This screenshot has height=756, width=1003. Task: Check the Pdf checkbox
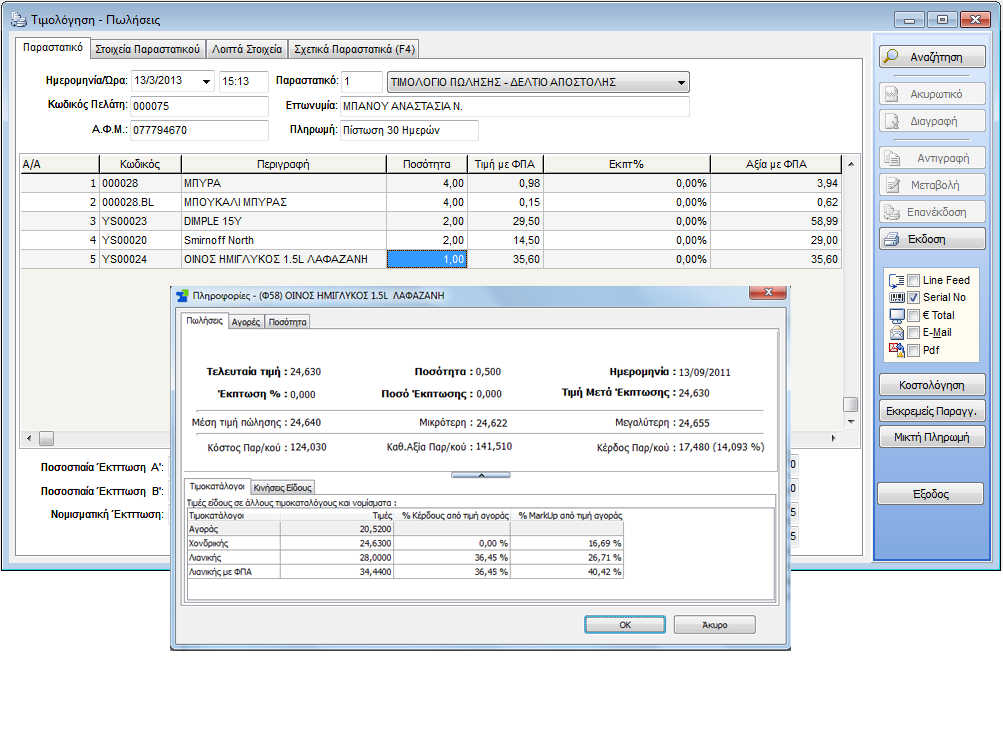click(913, 350)
